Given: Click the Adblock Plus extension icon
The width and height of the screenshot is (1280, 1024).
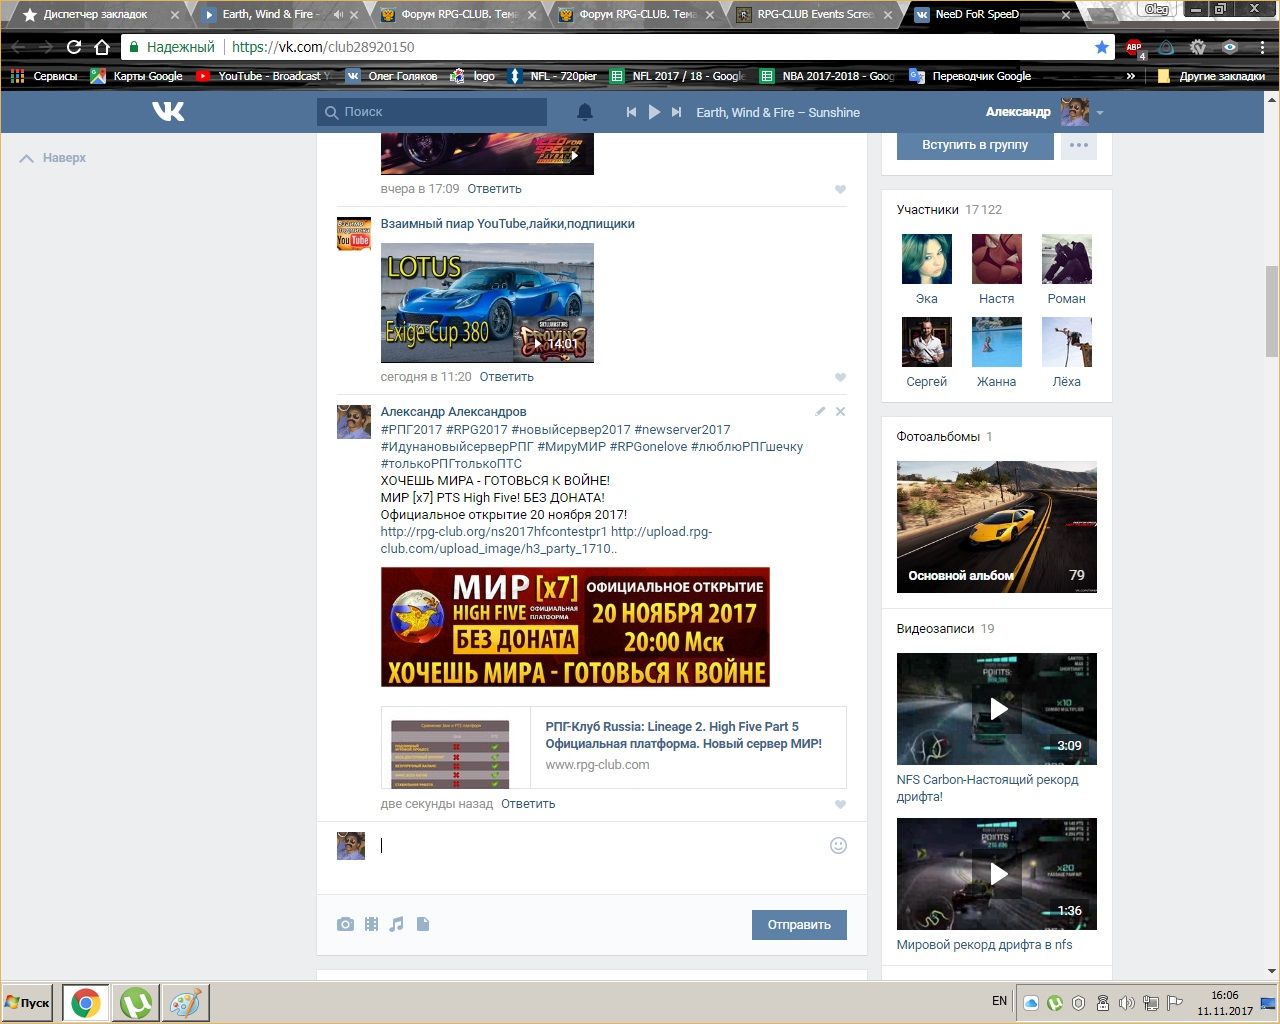Looking at the screenshot, I should [1134, 47].
